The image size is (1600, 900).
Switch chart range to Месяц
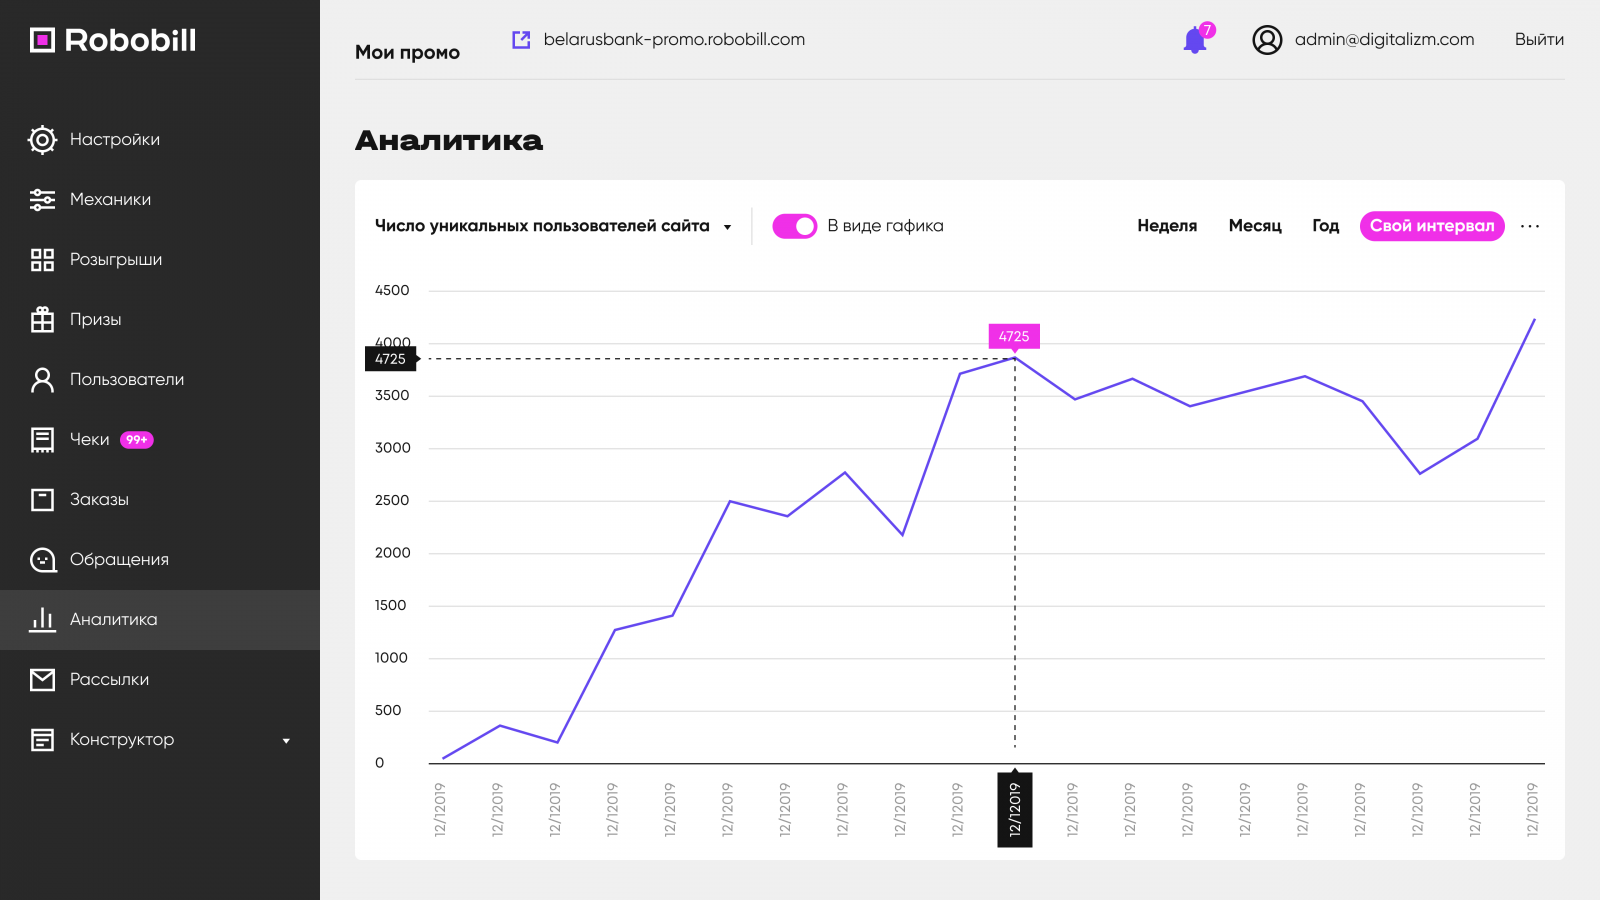1255,226
